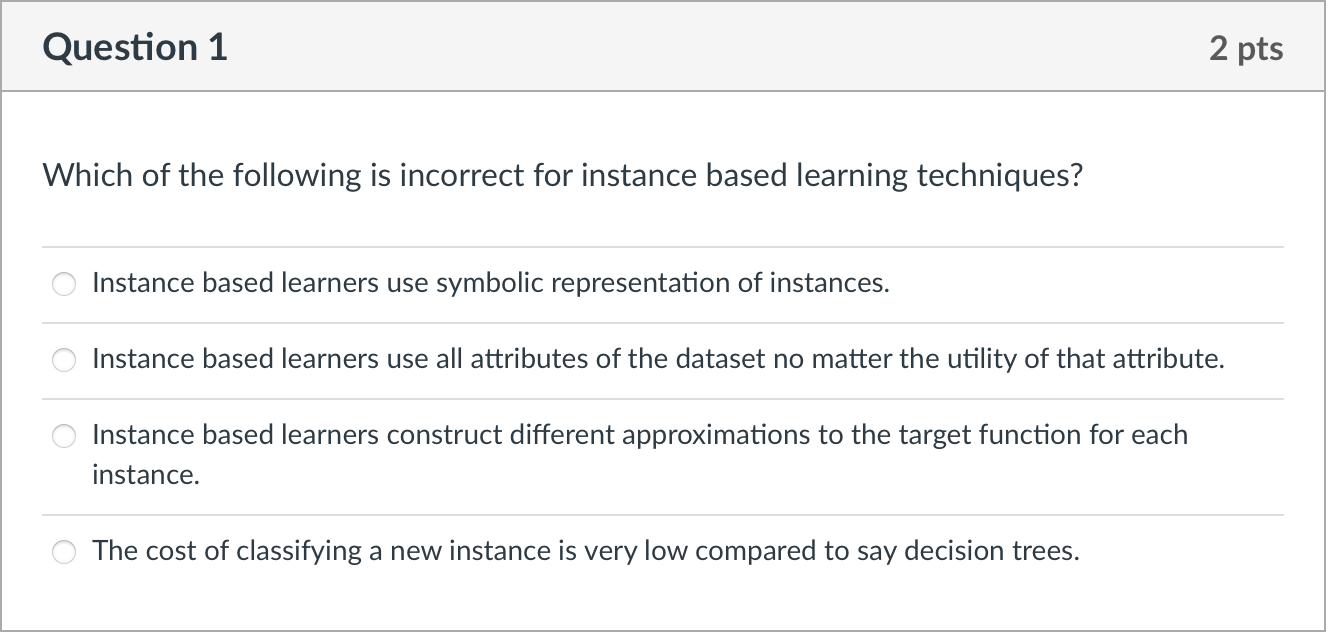Select the answer about low classification cost

tap(64, 551)
